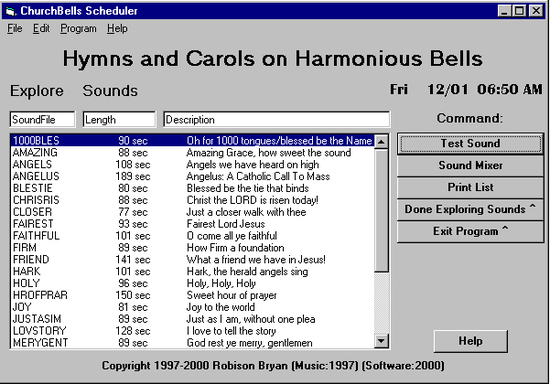Open the Edit menu
The width and height of the screenshot is (550, 384).
tap(41, 28)
